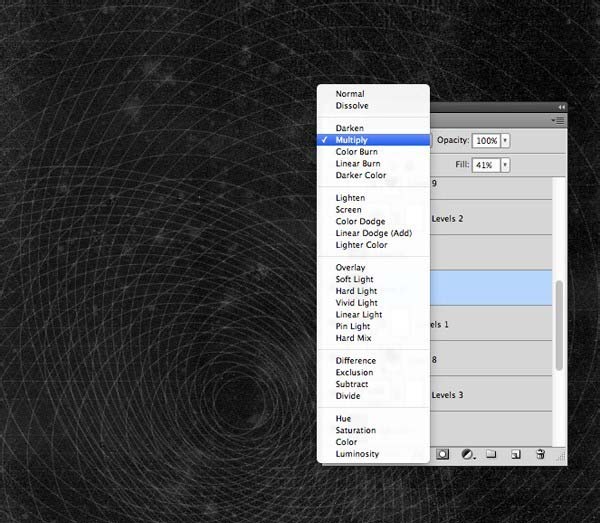Select the Levels 3 layer row
The width and height of the screenshot is (600, 523).
click(491, 394)
